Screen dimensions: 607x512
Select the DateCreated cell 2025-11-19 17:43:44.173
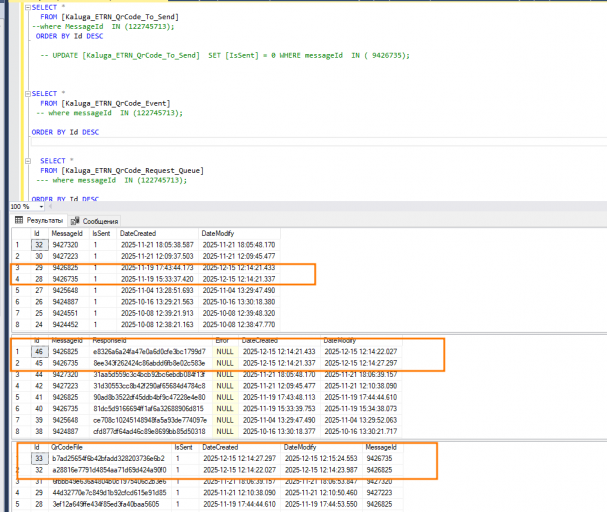click(157, 267)
